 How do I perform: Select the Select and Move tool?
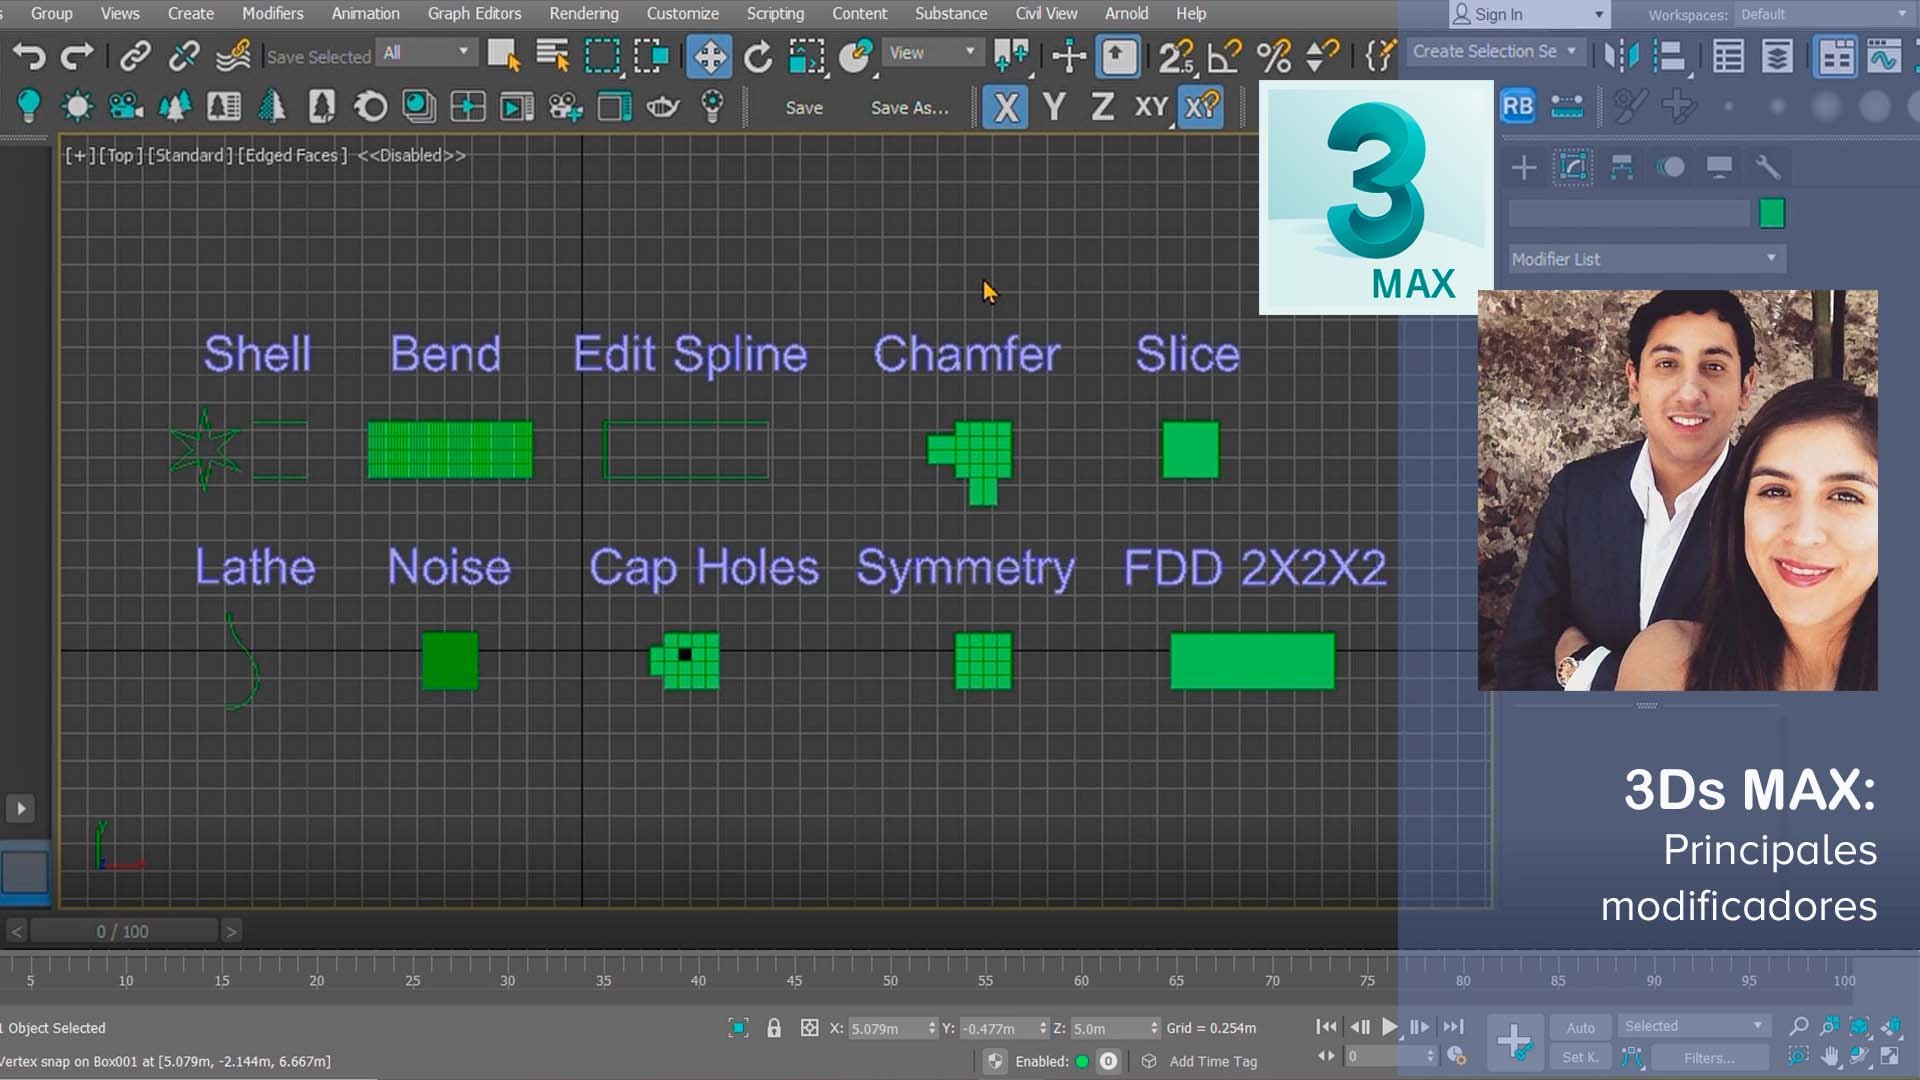click(x=709, y=56)
